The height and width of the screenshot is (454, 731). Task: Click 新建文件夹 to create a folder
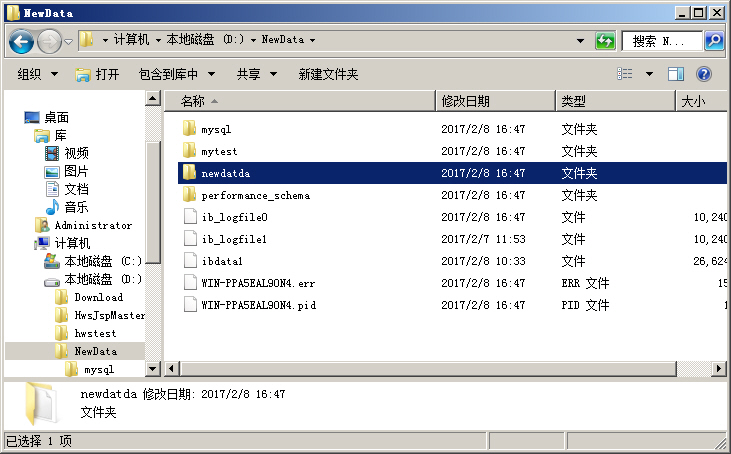coord(328,74)
